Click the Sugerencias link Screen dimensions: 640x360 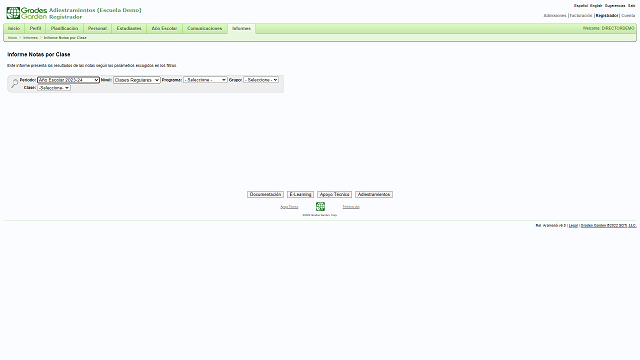pyautogui.click(x=615, y=6)
